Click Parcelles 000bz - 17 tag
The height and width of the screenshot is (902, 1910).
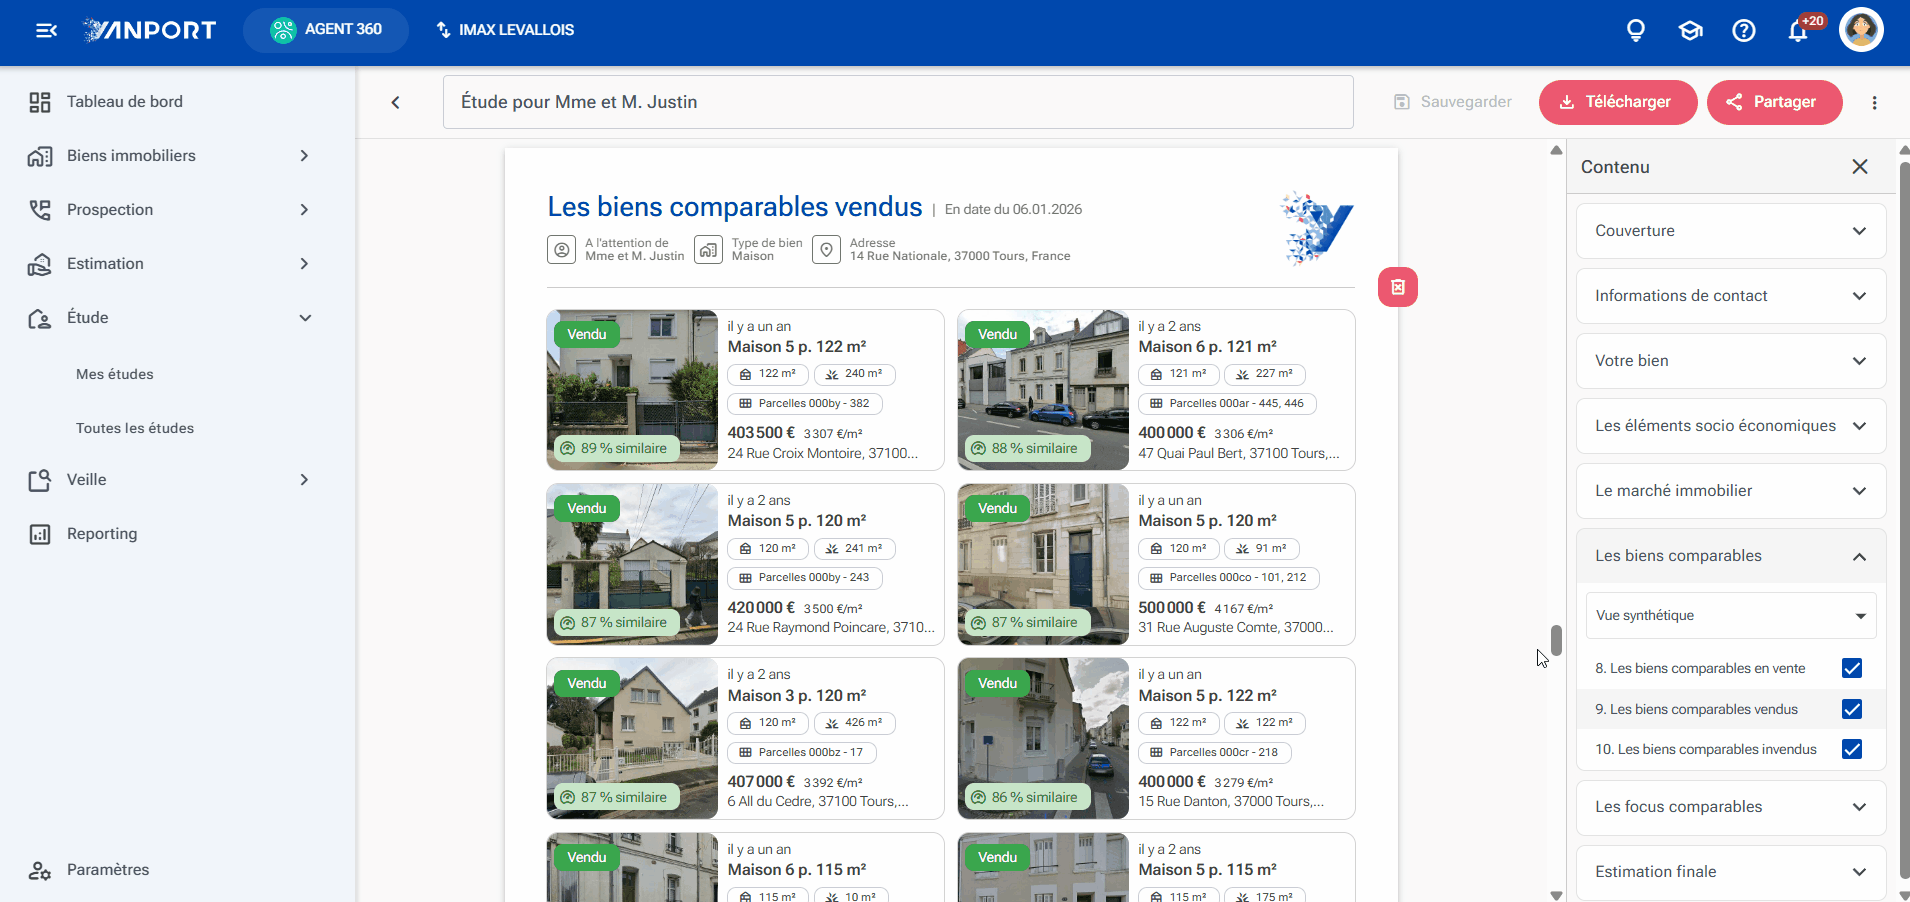click(802, 752)
